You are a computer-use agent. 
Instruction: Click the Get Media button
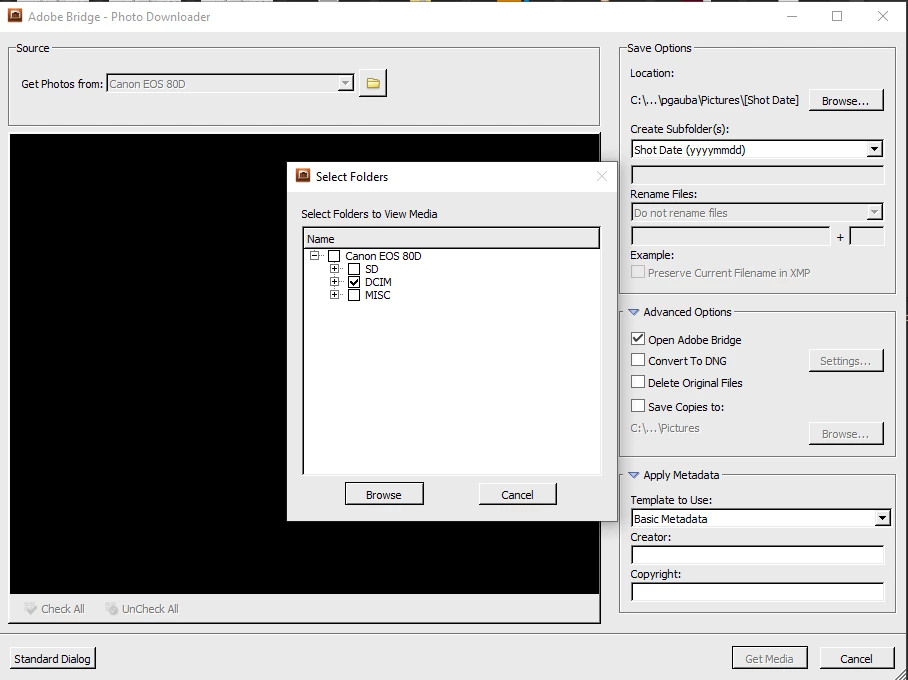(x=769, y=658)
